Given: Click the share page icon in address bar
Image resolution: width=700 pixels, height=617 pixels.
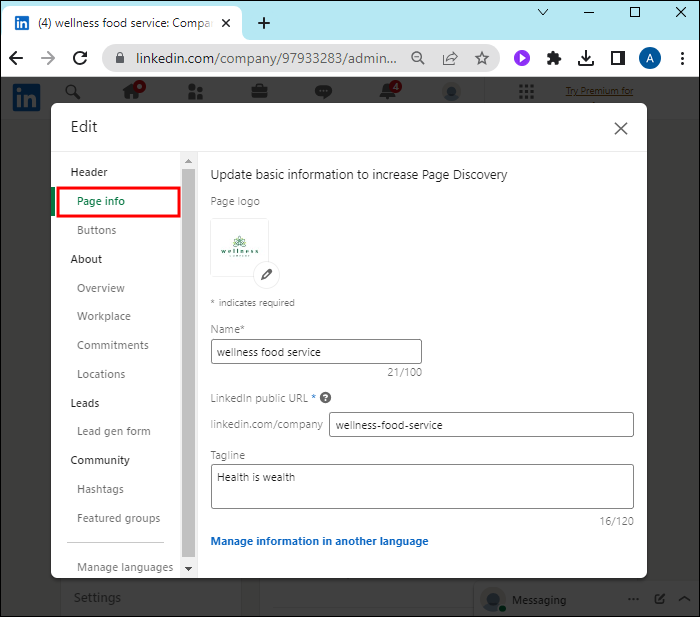Looking at the screenshot, I should tap(450, 58).
